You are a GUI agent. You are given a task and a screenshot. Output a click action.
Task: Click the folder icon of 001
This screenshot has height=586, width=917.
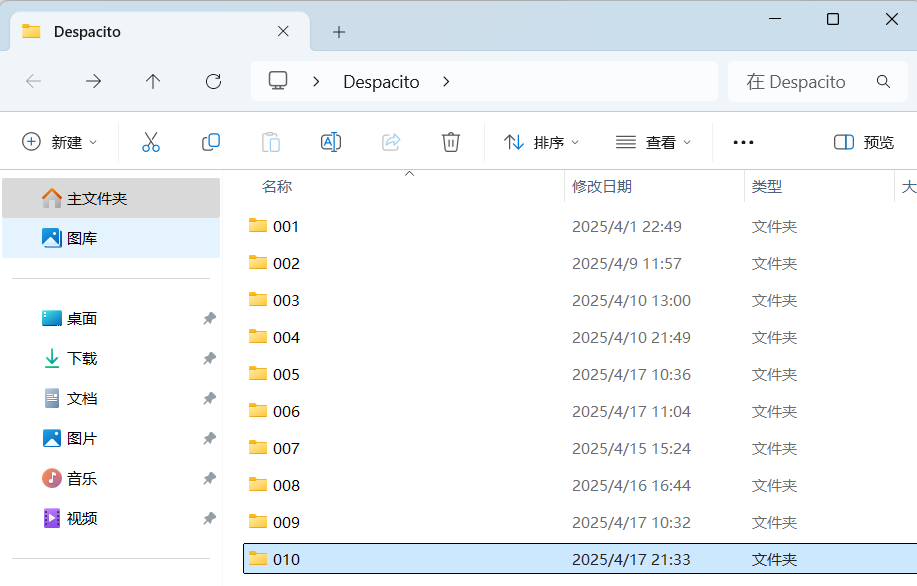(258, 226)
